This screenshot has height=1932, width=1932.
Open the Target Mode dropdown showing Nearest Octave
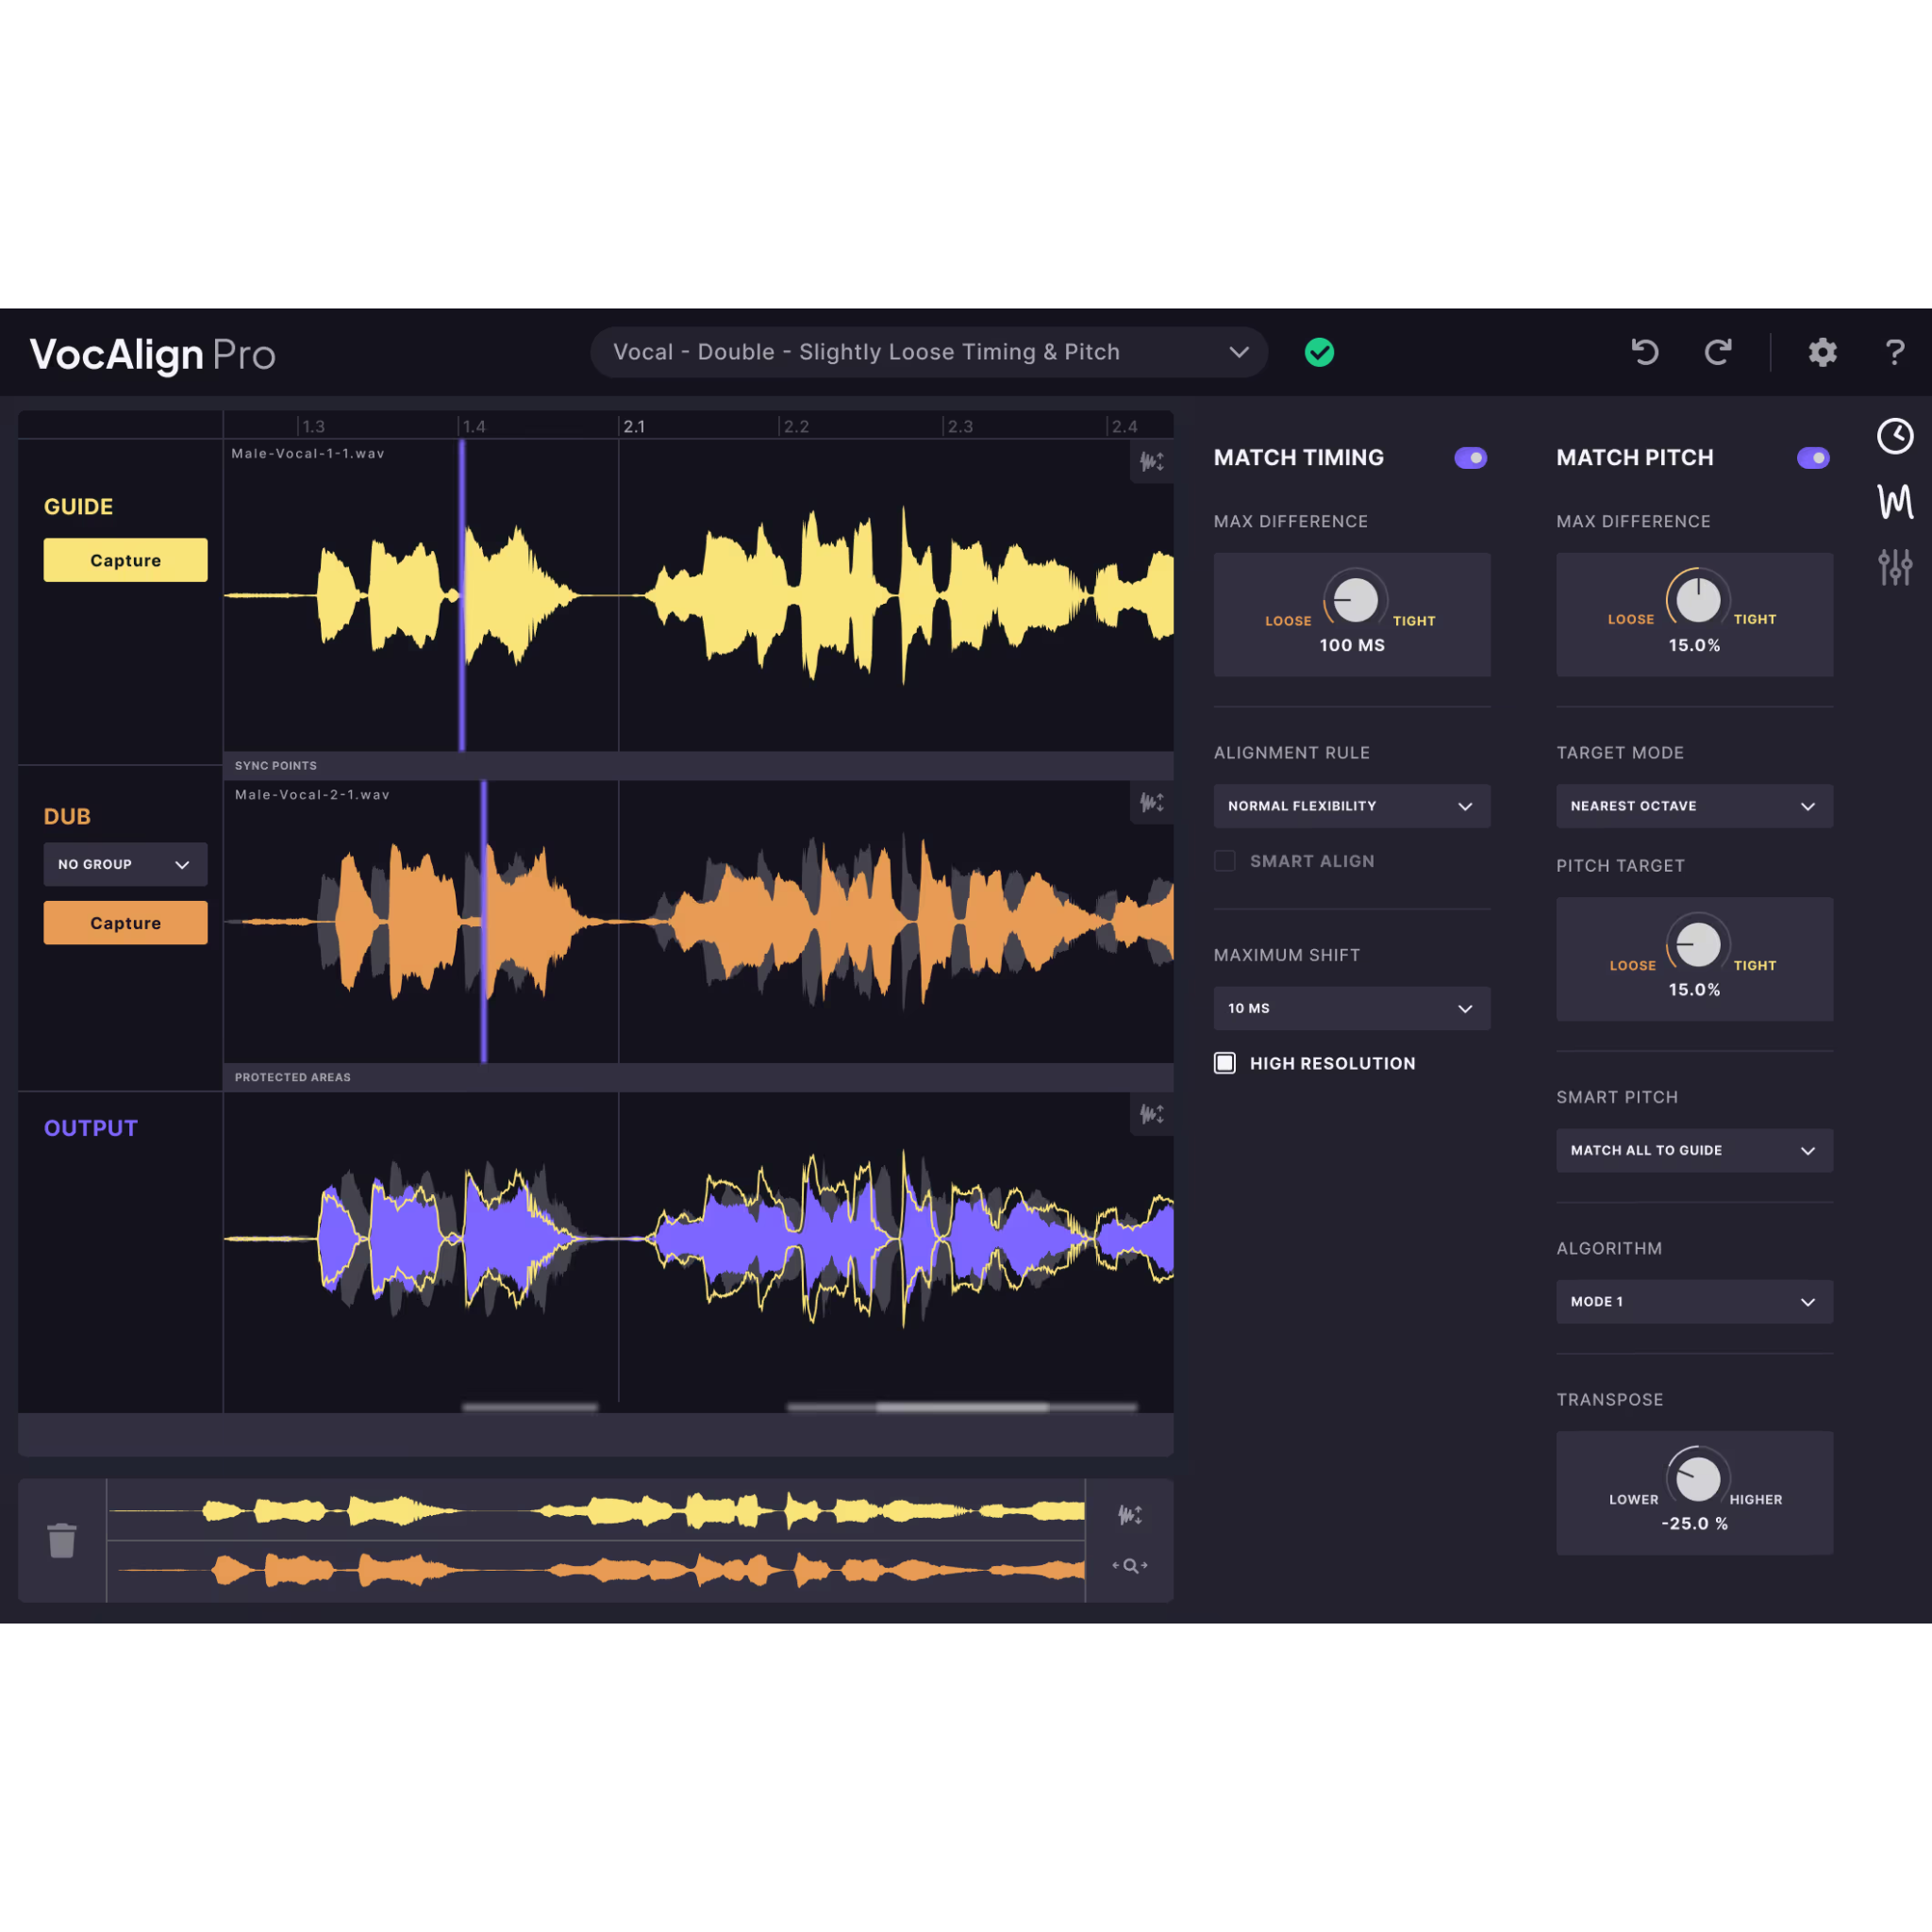point(1694,806)
